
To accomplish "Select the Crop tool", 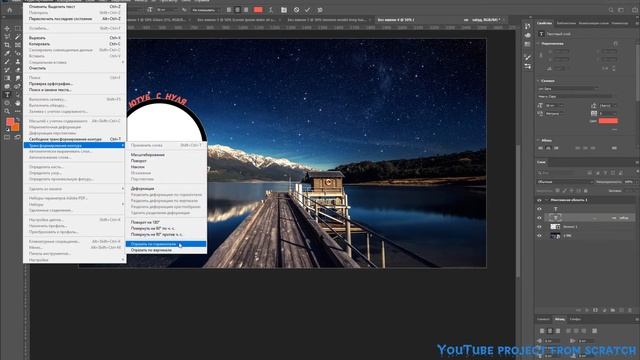I will click(x=7, y=45).
